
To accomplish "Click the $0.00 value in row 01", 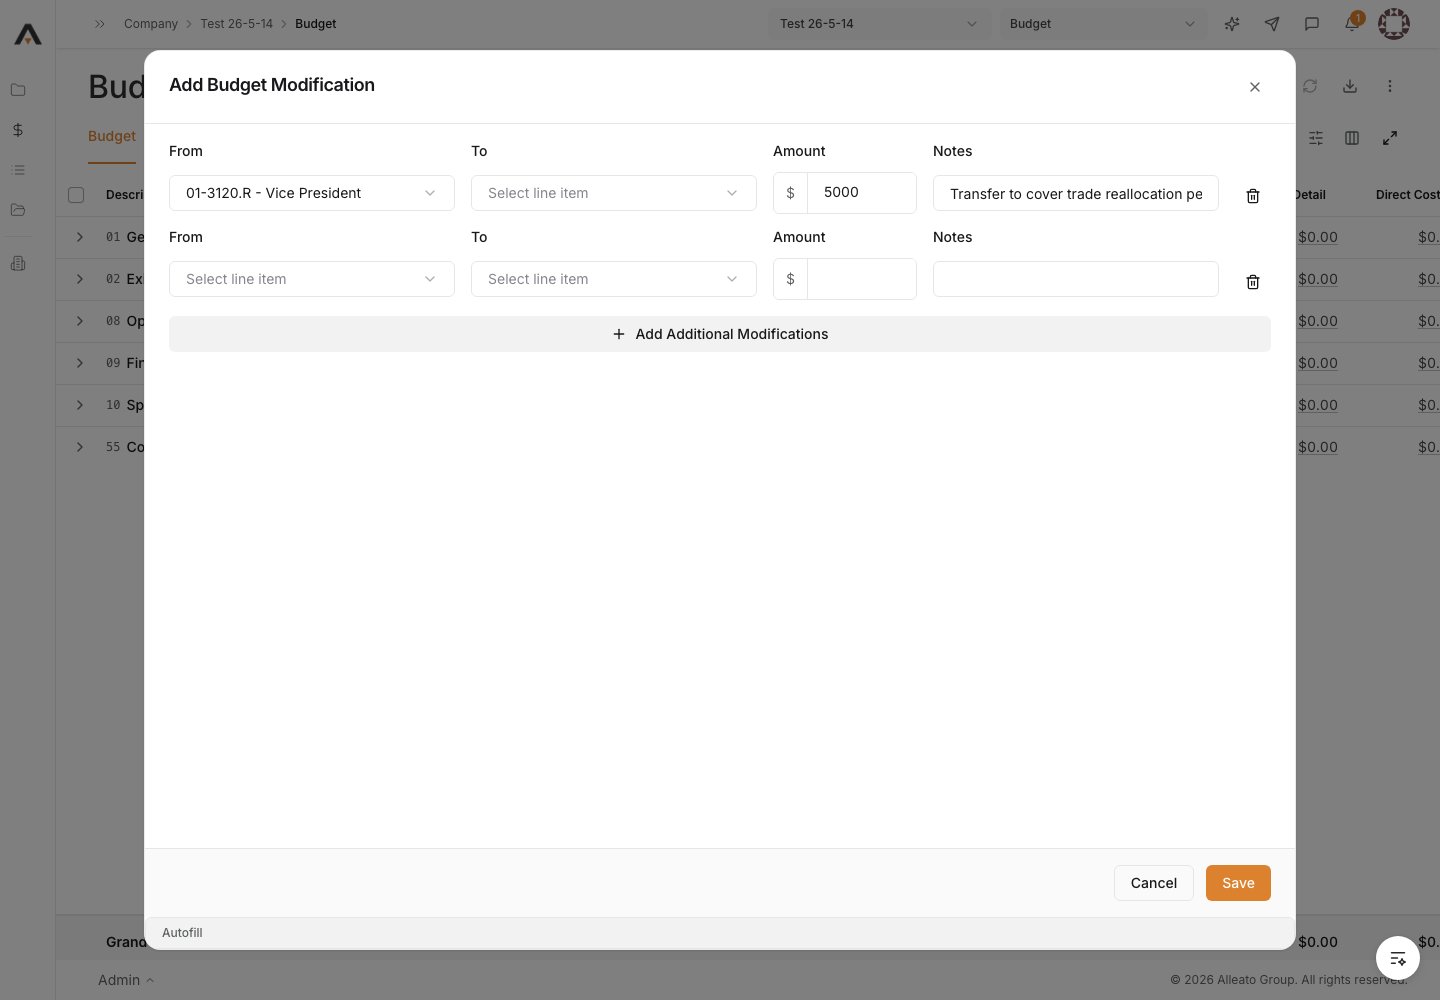I will (1318, 237).
